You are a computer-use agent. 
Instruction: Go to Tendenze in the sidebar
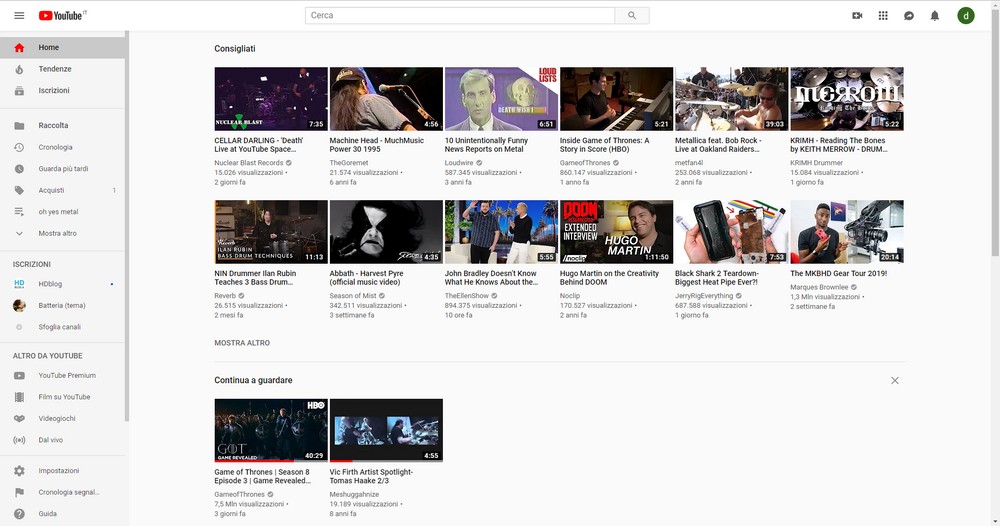[55, 69]
